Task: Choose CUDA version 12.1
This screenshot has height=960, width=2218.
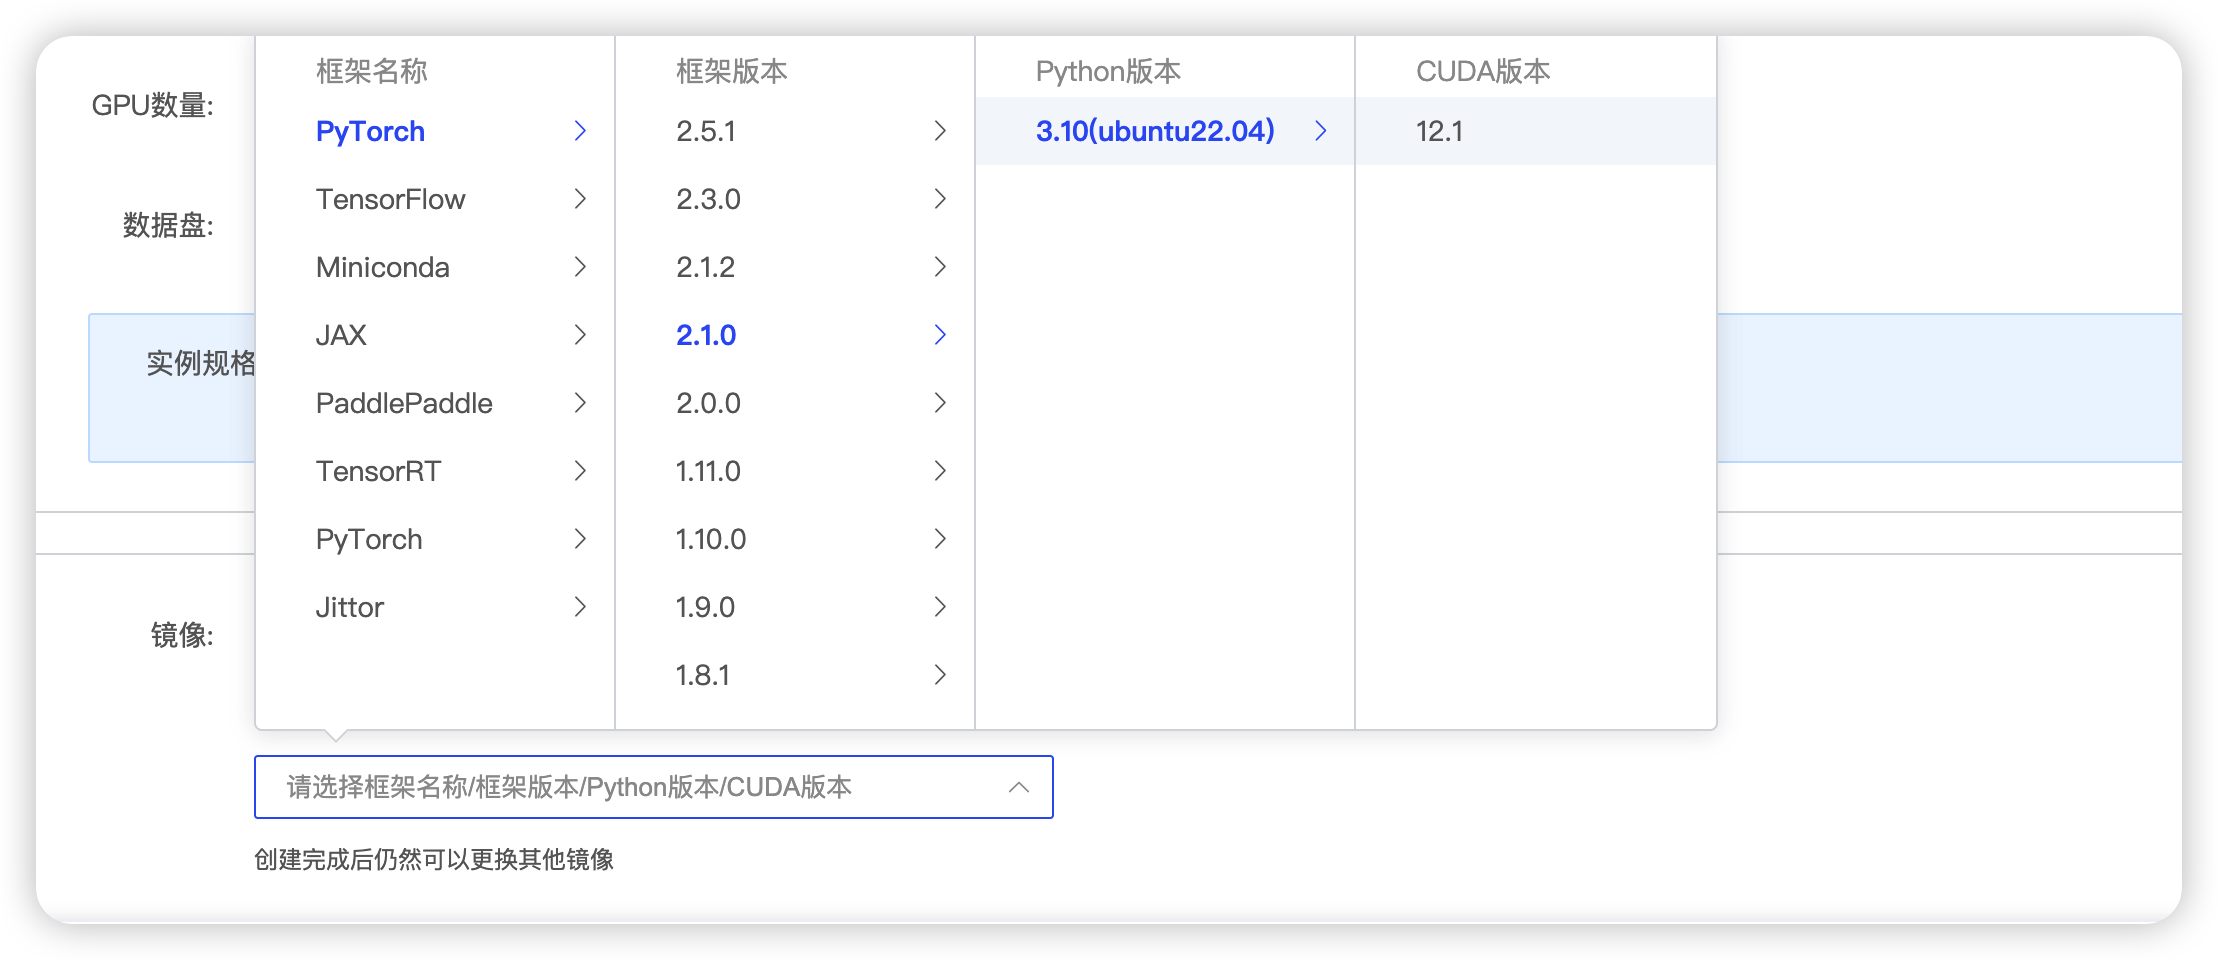Action: [1439, 131]
